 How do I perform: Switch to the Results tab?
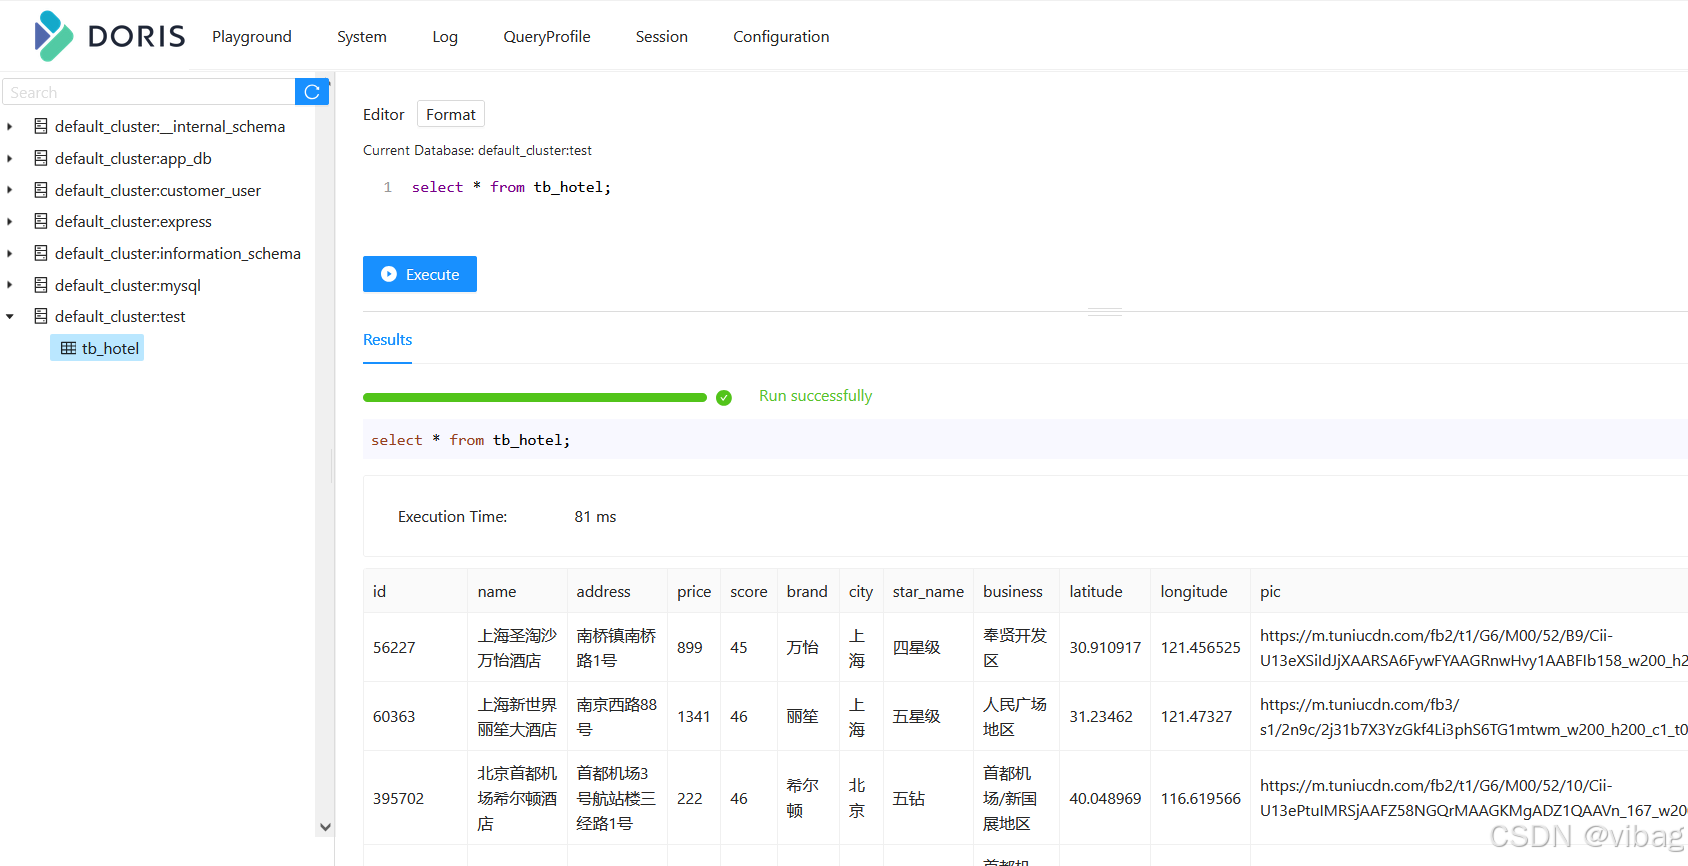pos(387,340)
